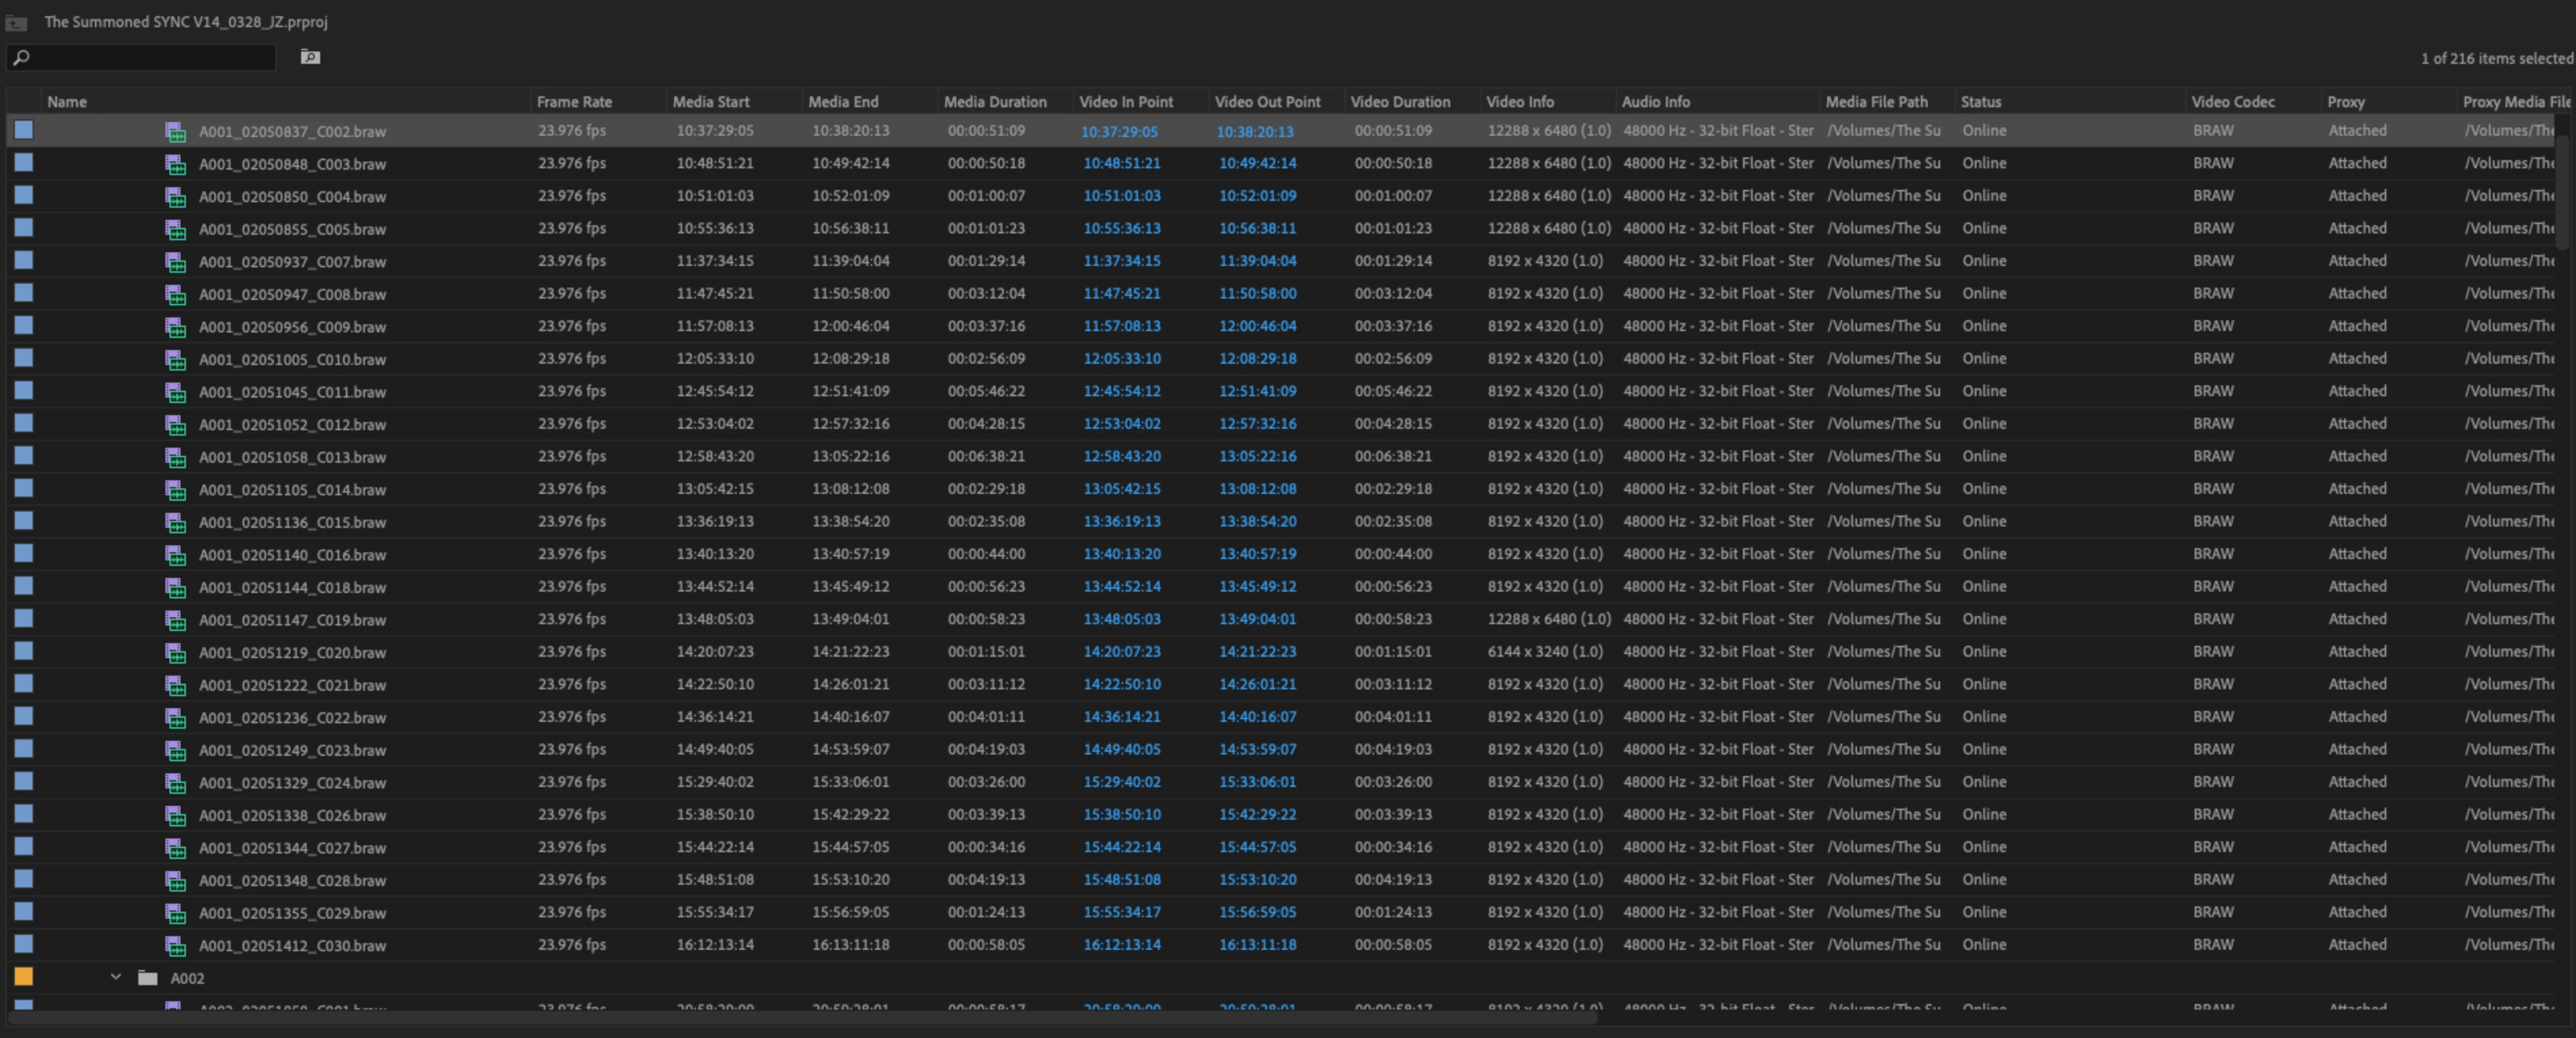The width and height of the screenshot is (2576, 1038).
Task: Click the project file icon next to the title
Action: click(x=17, y=22)
